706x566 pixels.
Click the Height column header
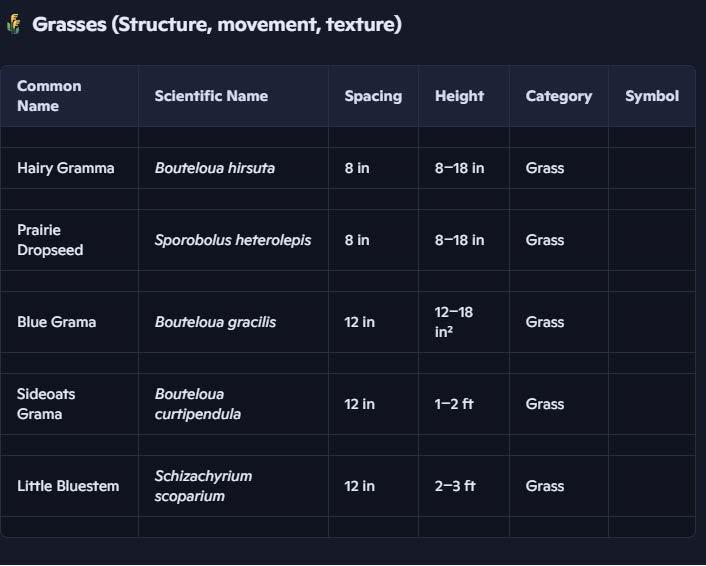[x=459, y=96]
